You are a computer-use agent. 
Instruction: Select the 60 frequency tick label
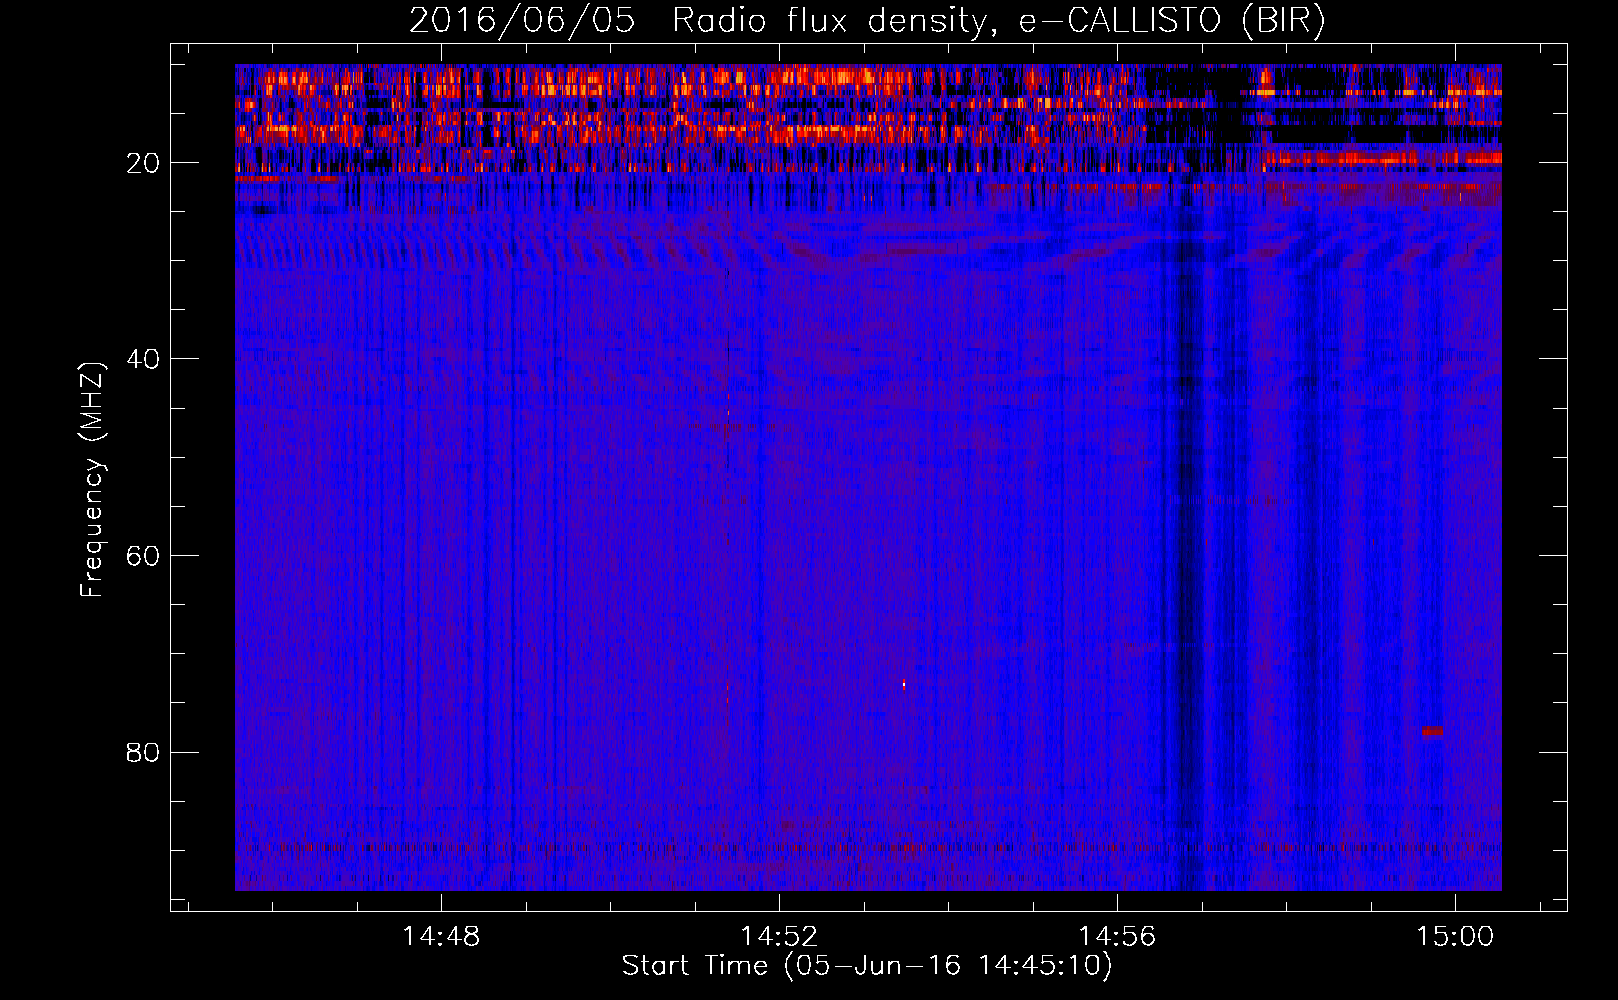point(143,556)
